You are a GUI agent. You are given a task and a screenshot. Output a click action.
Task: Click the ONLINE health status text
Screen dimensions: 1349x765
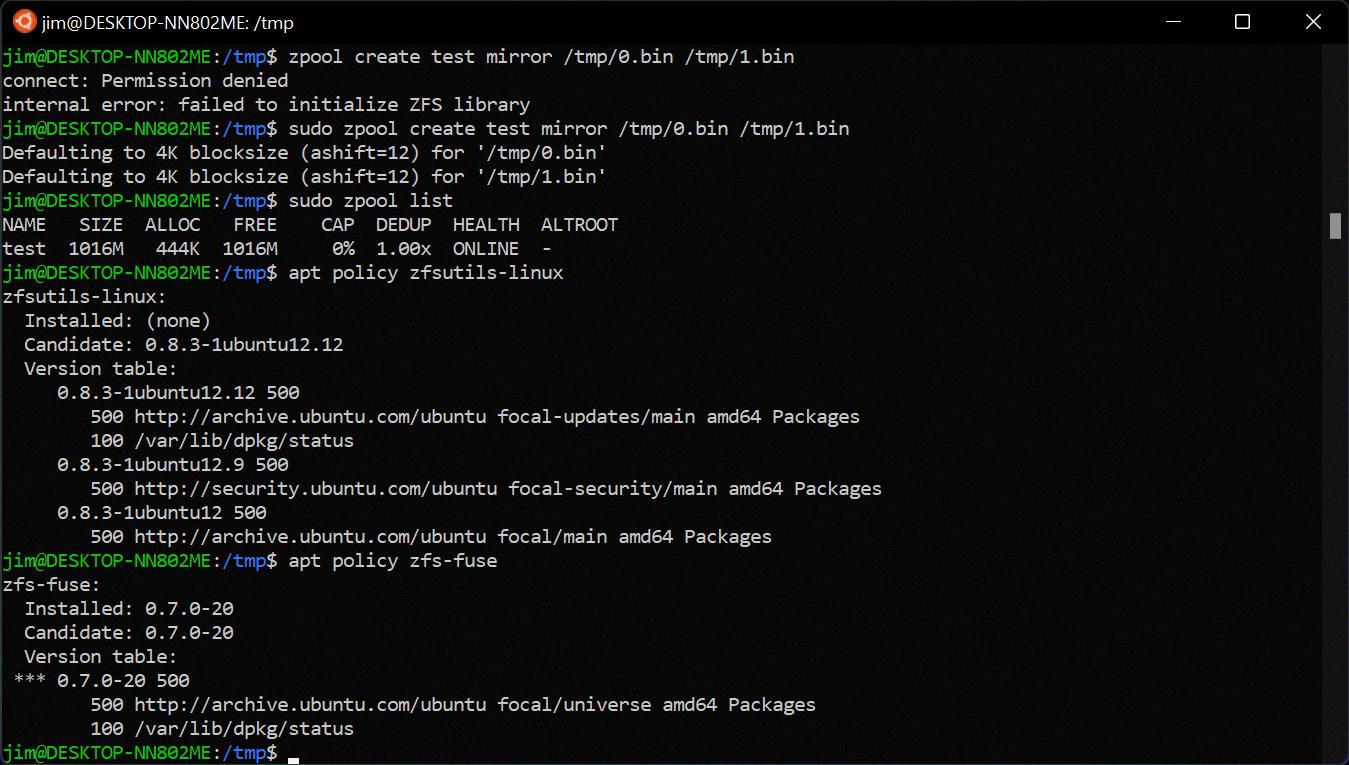[x=486, y=249]
